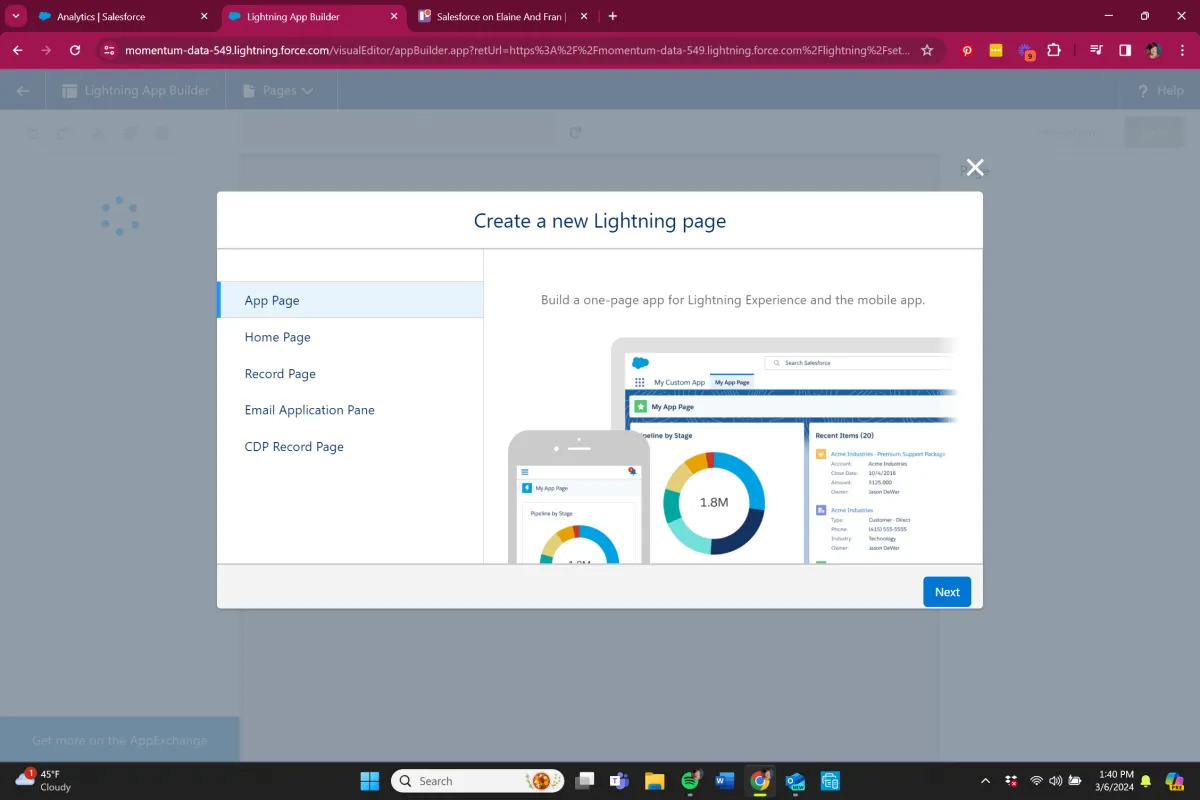The image size is (1200, 800).
Task: Click the Lightning App Builder title
Action: pos(147,90)
